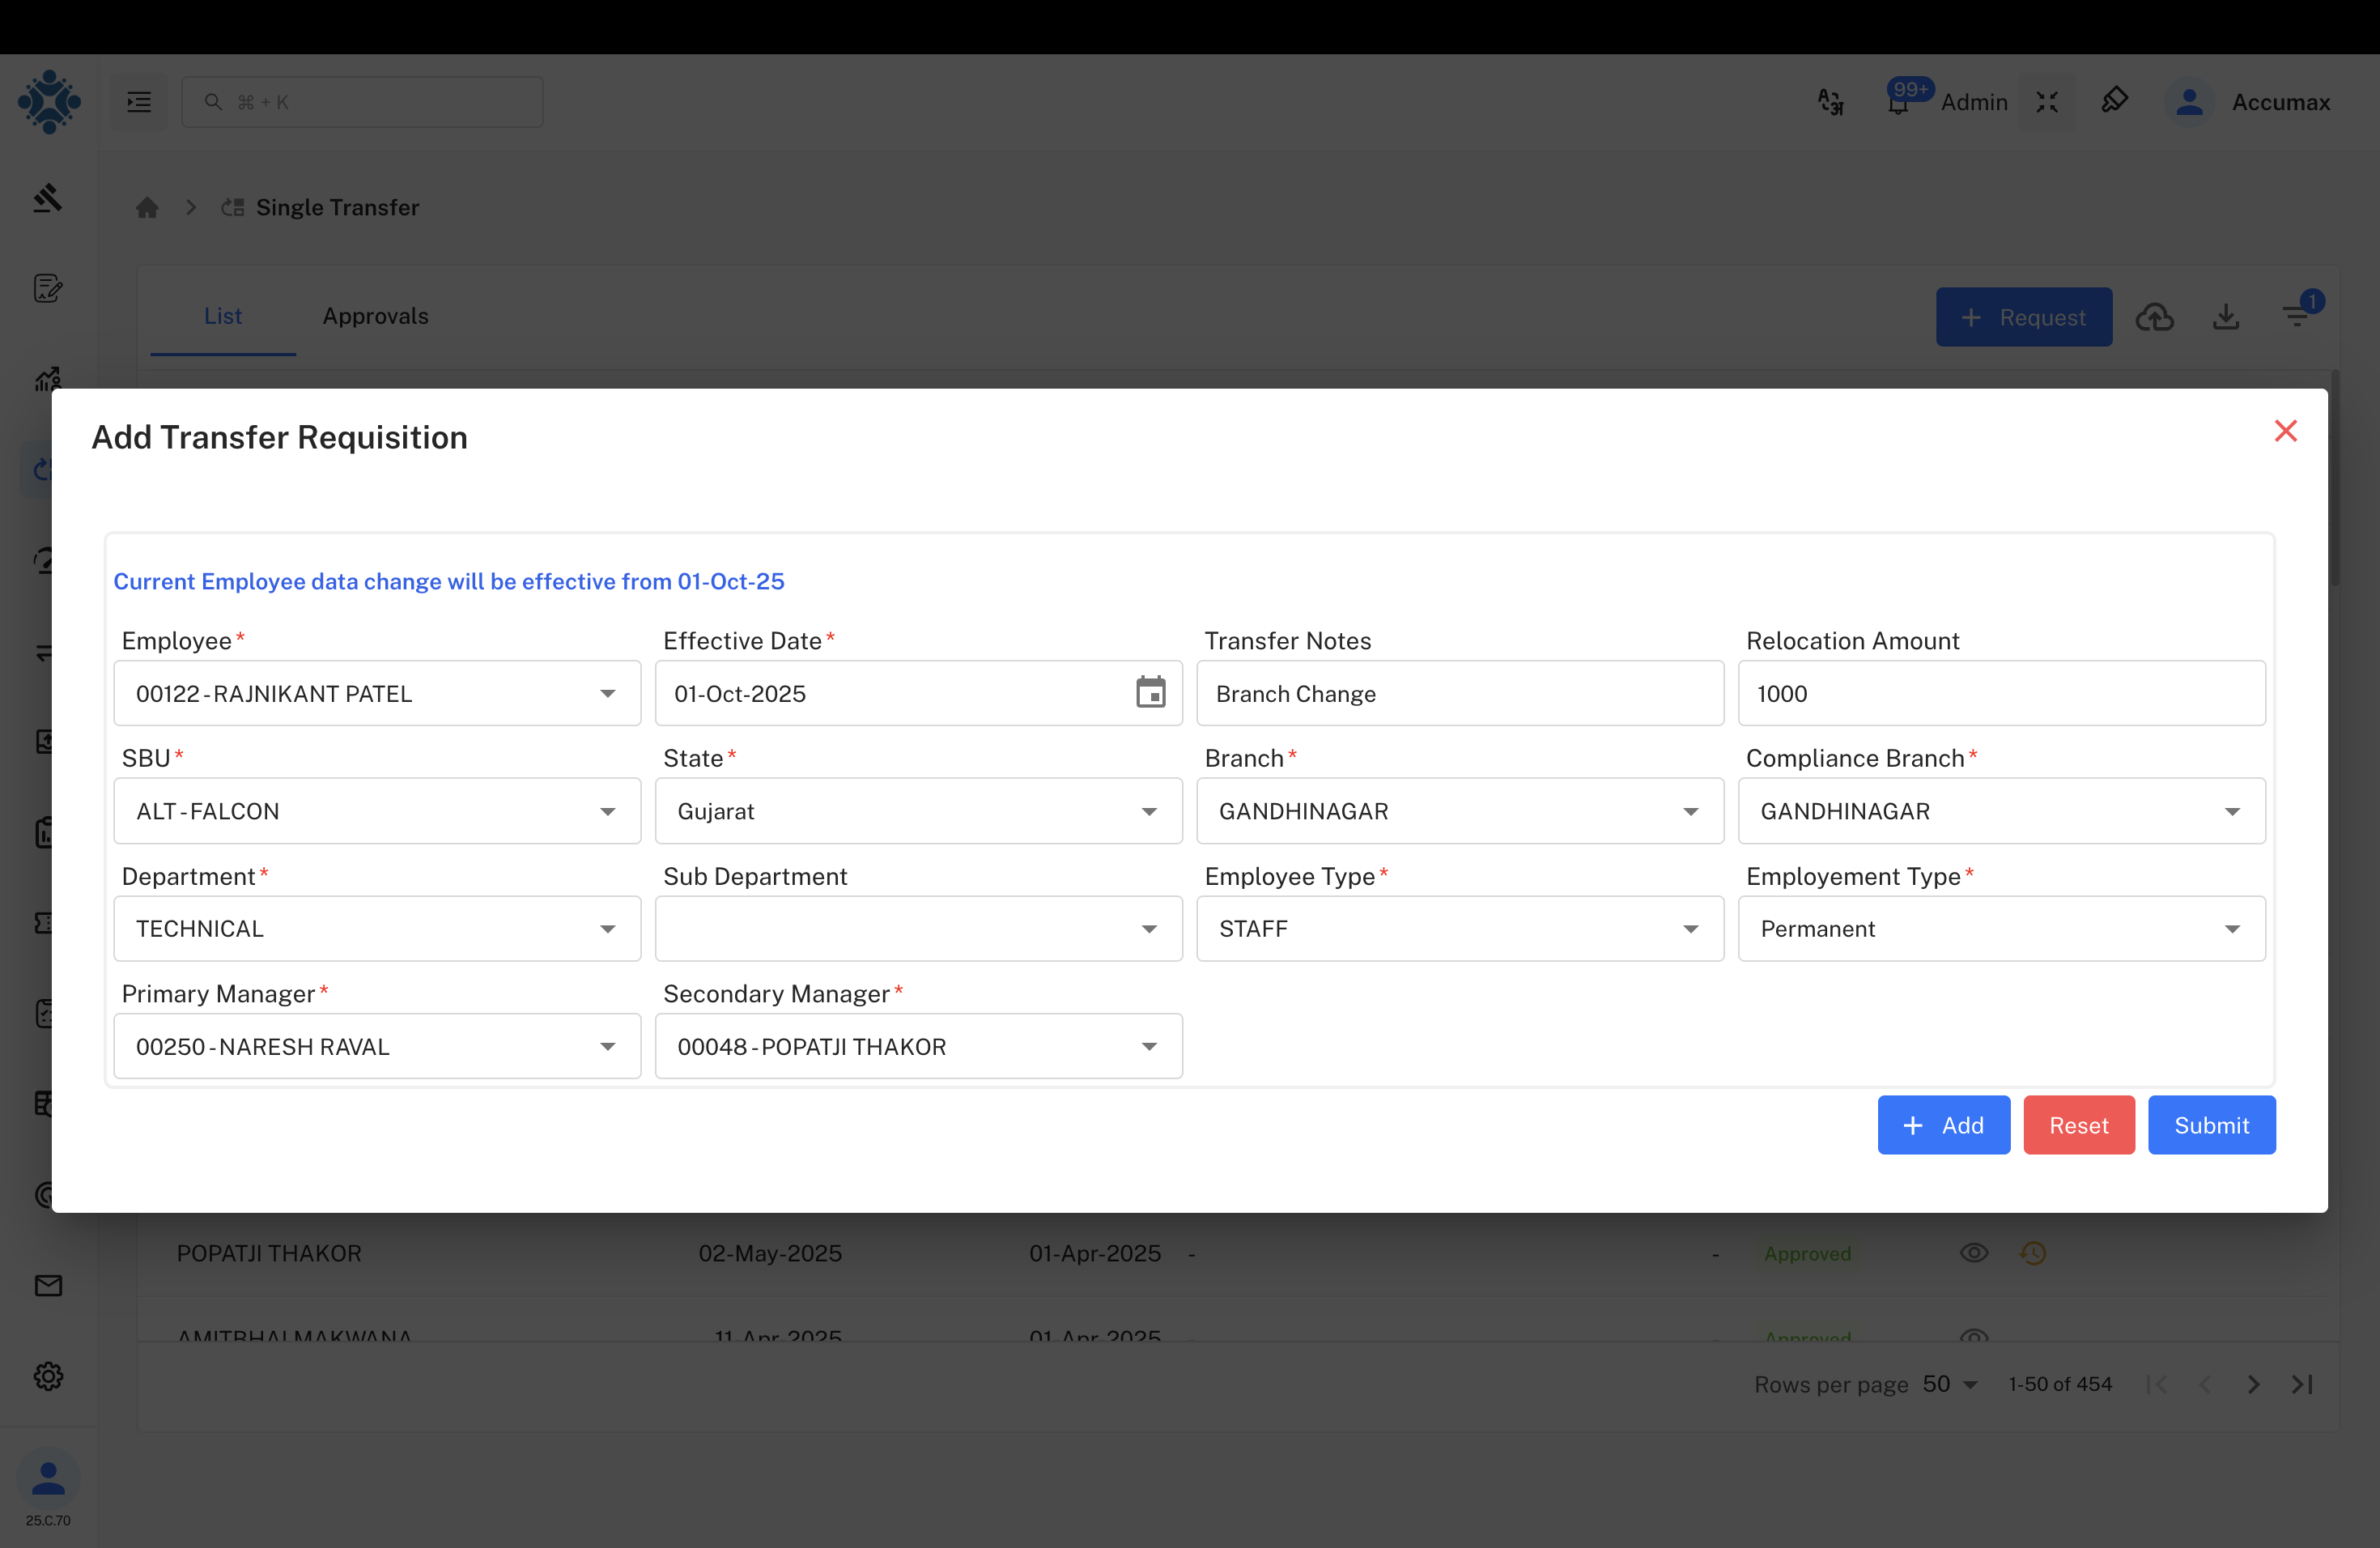Click the home icon in the breadcrumb
This screenshot has height=1548, width=2380.
(147, 207)
